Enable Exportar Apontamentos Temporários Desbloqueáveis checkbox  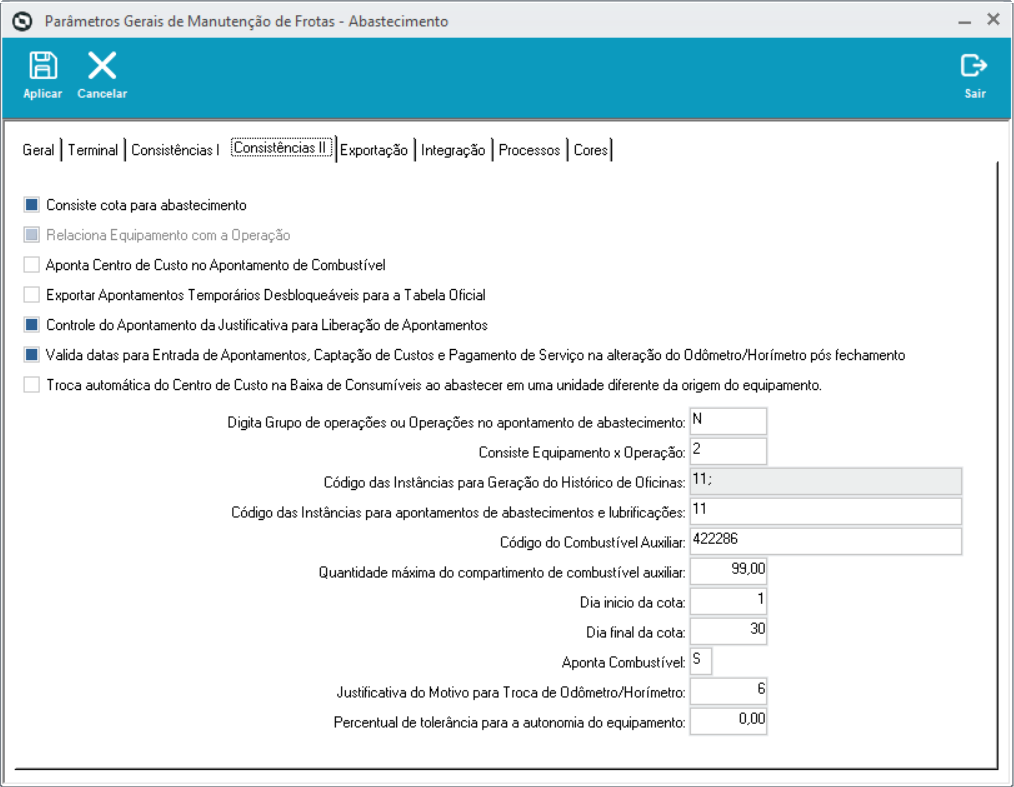tap(31, 295)
